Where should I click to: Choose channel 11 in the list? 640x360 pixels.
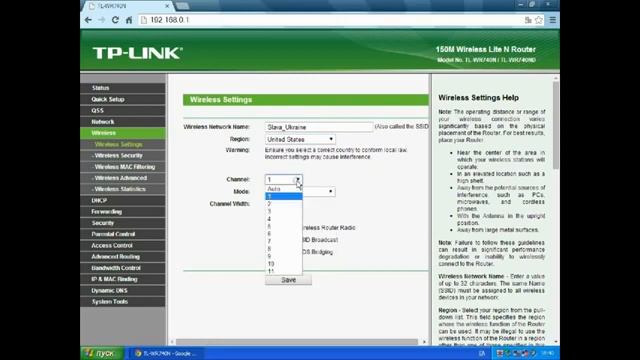[x=284, y=271]
